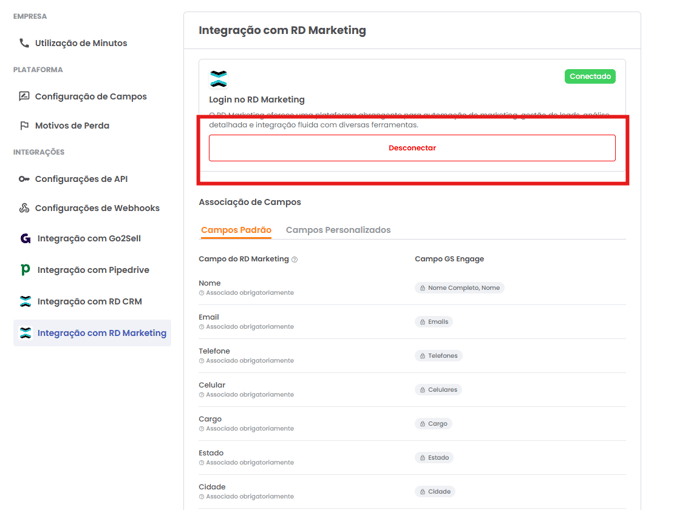
Task: Click the key icon for Configurações de API
Action: 24,179
